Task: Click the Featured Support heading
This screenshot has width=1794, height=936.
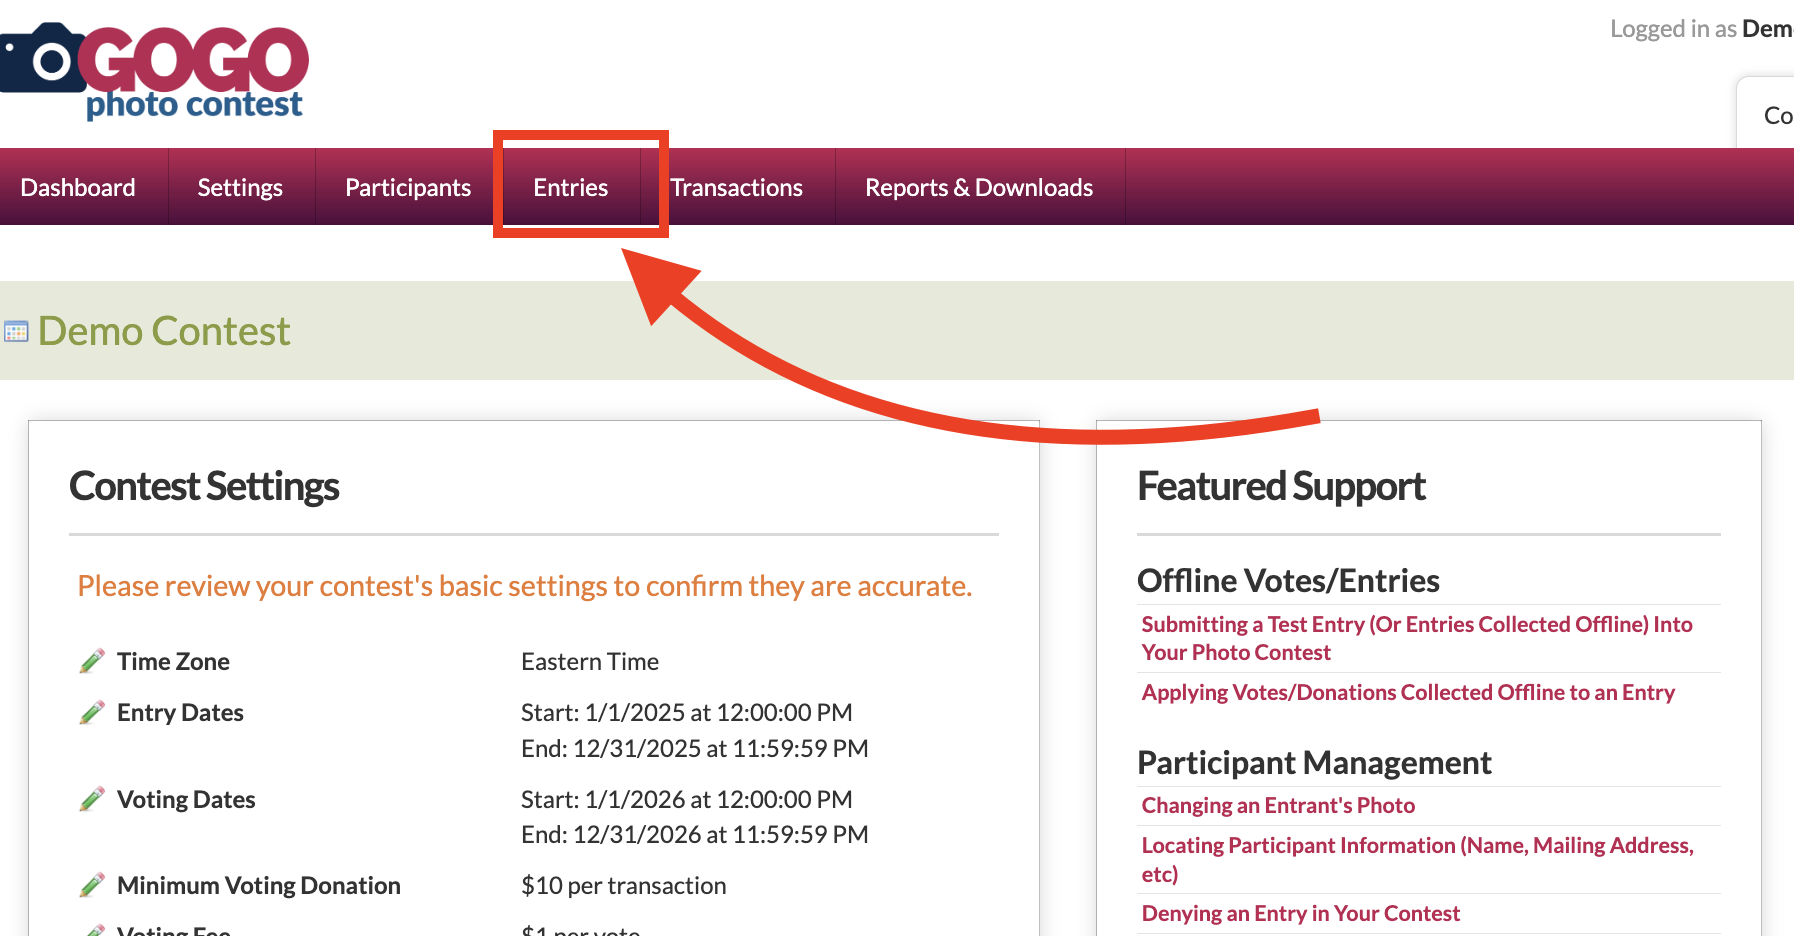Action: 1281,486
